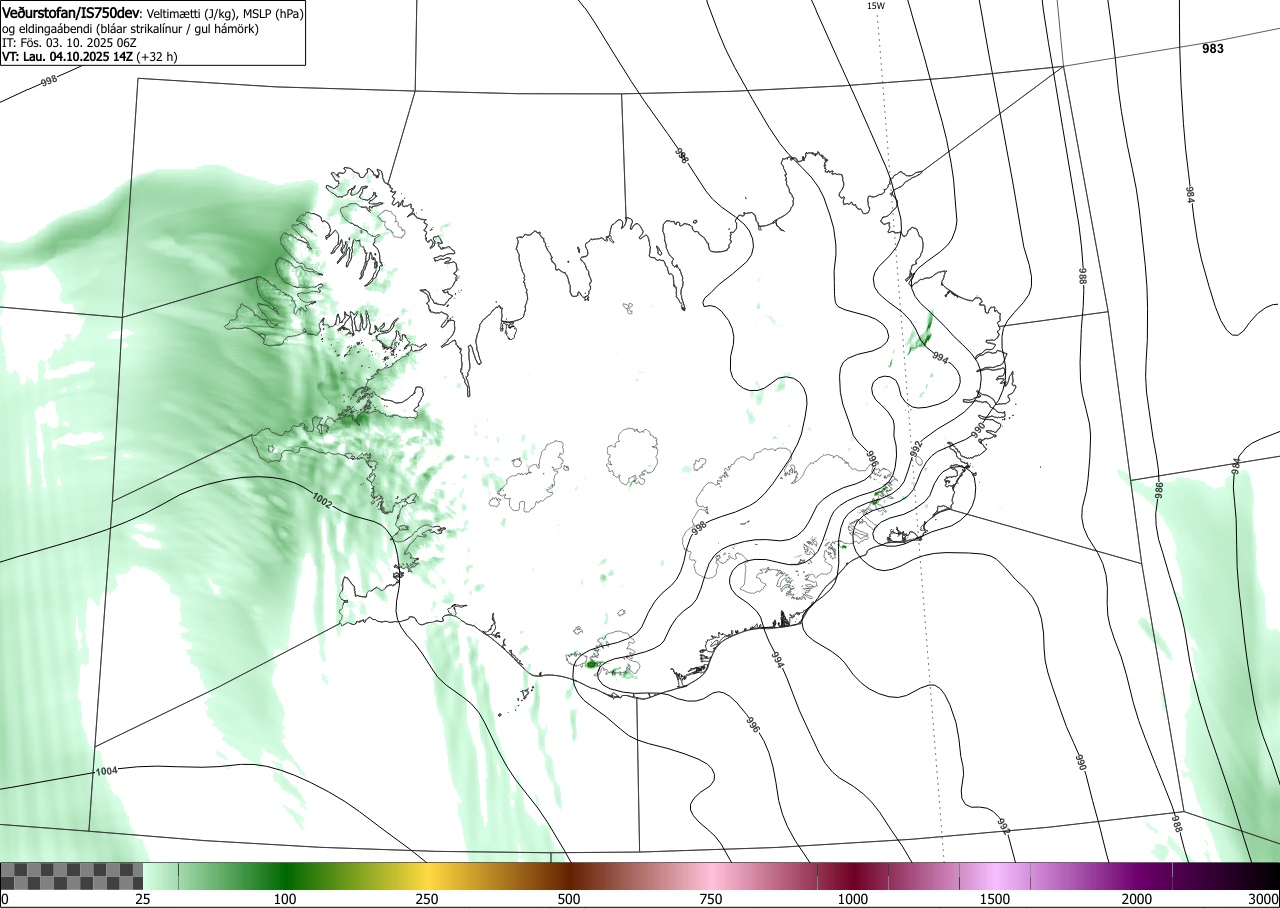
Task: Pick the yellow colorbar area at 250
Action: click(x=427, y=876)
